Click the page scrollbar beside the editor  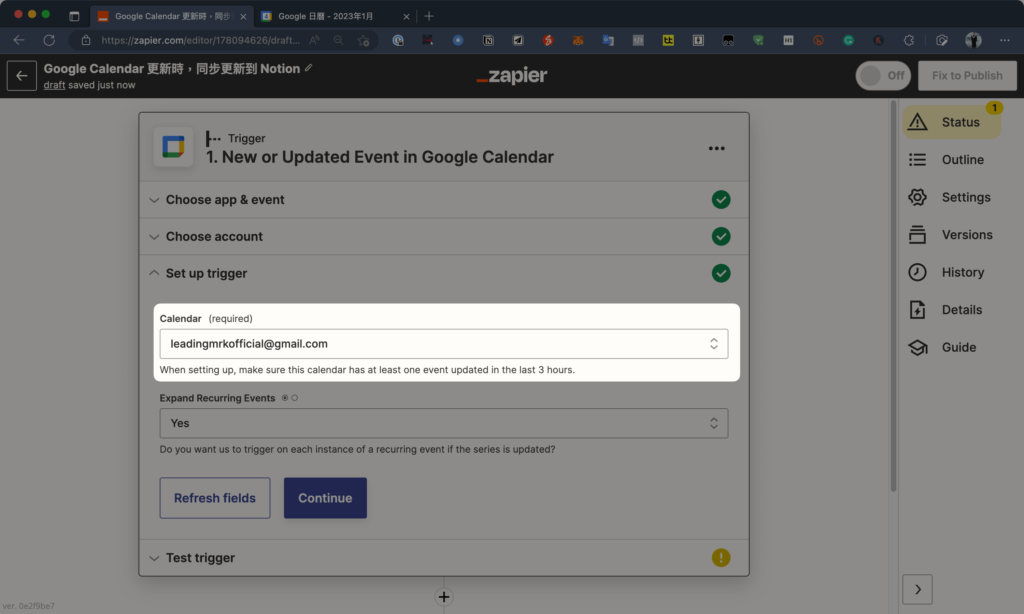point(893,297)
